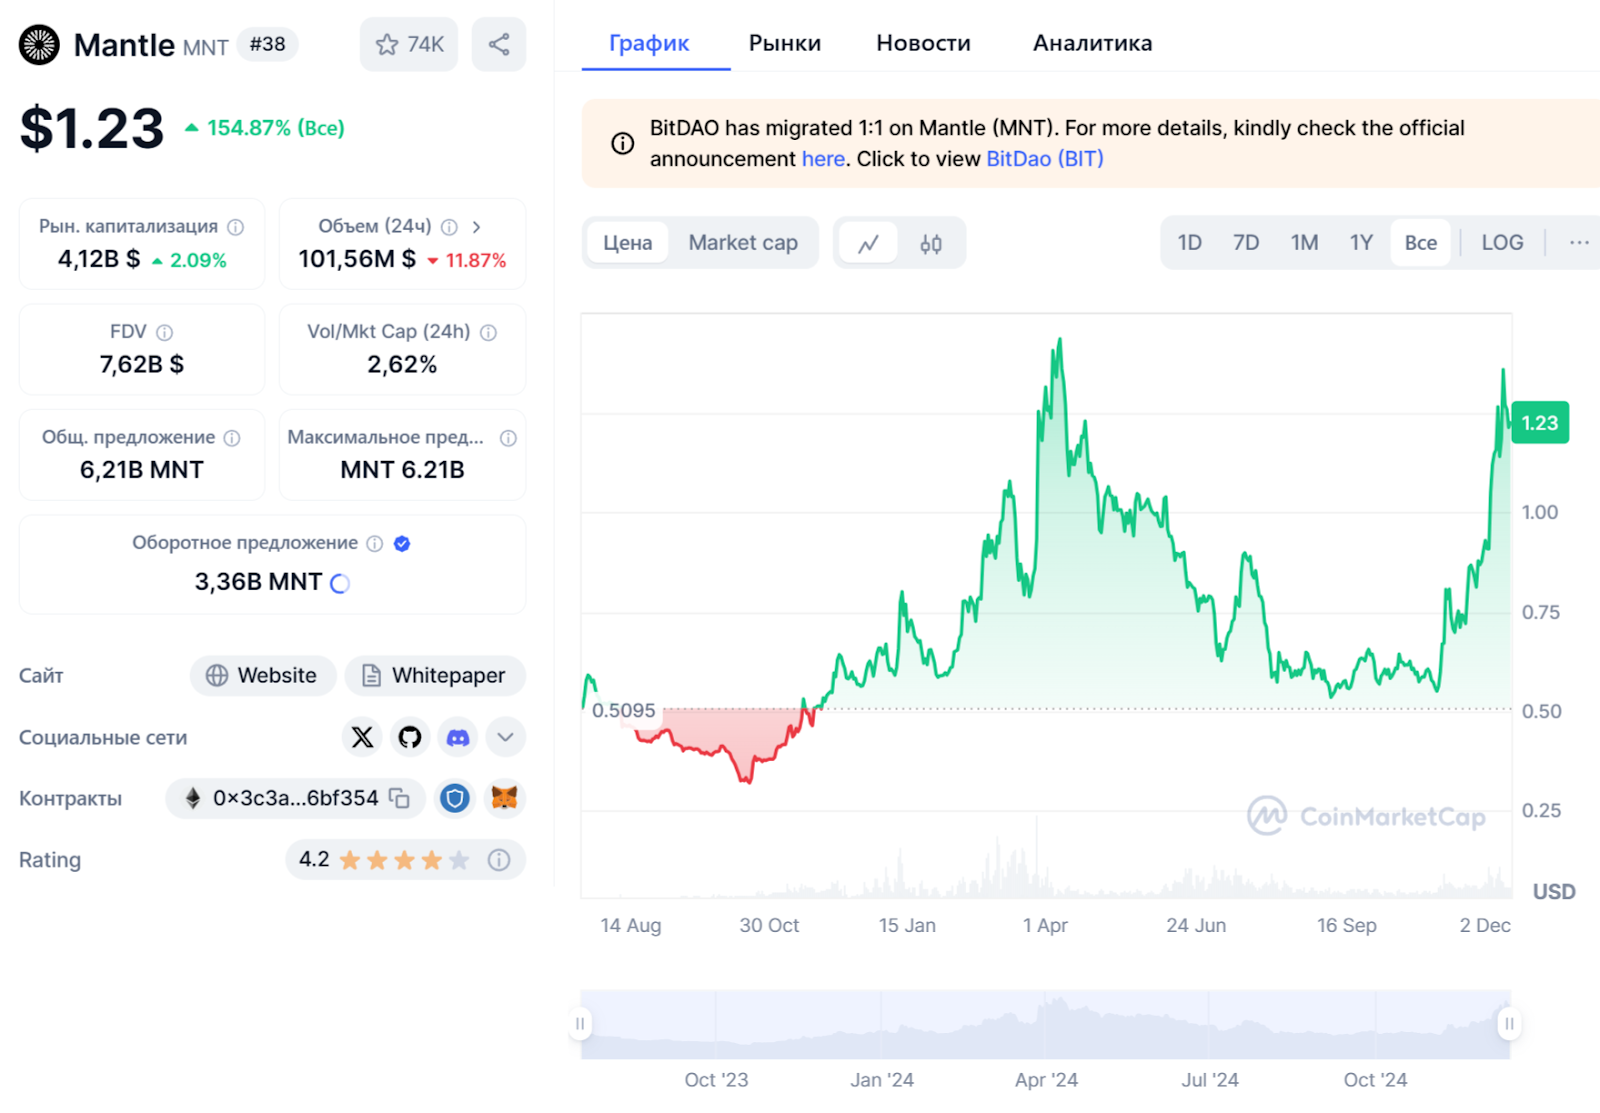Viewport: 1600px width, 1113px height.
Task: Click the 4,12B $ market cap value
Action: click(99, 260)
